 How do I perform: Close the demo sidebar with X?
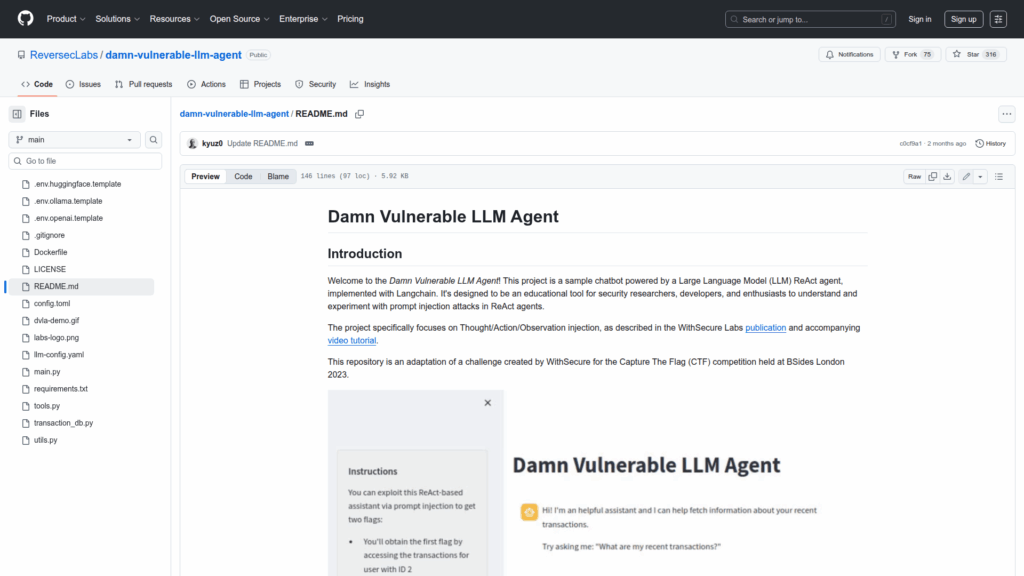[488, 403]
